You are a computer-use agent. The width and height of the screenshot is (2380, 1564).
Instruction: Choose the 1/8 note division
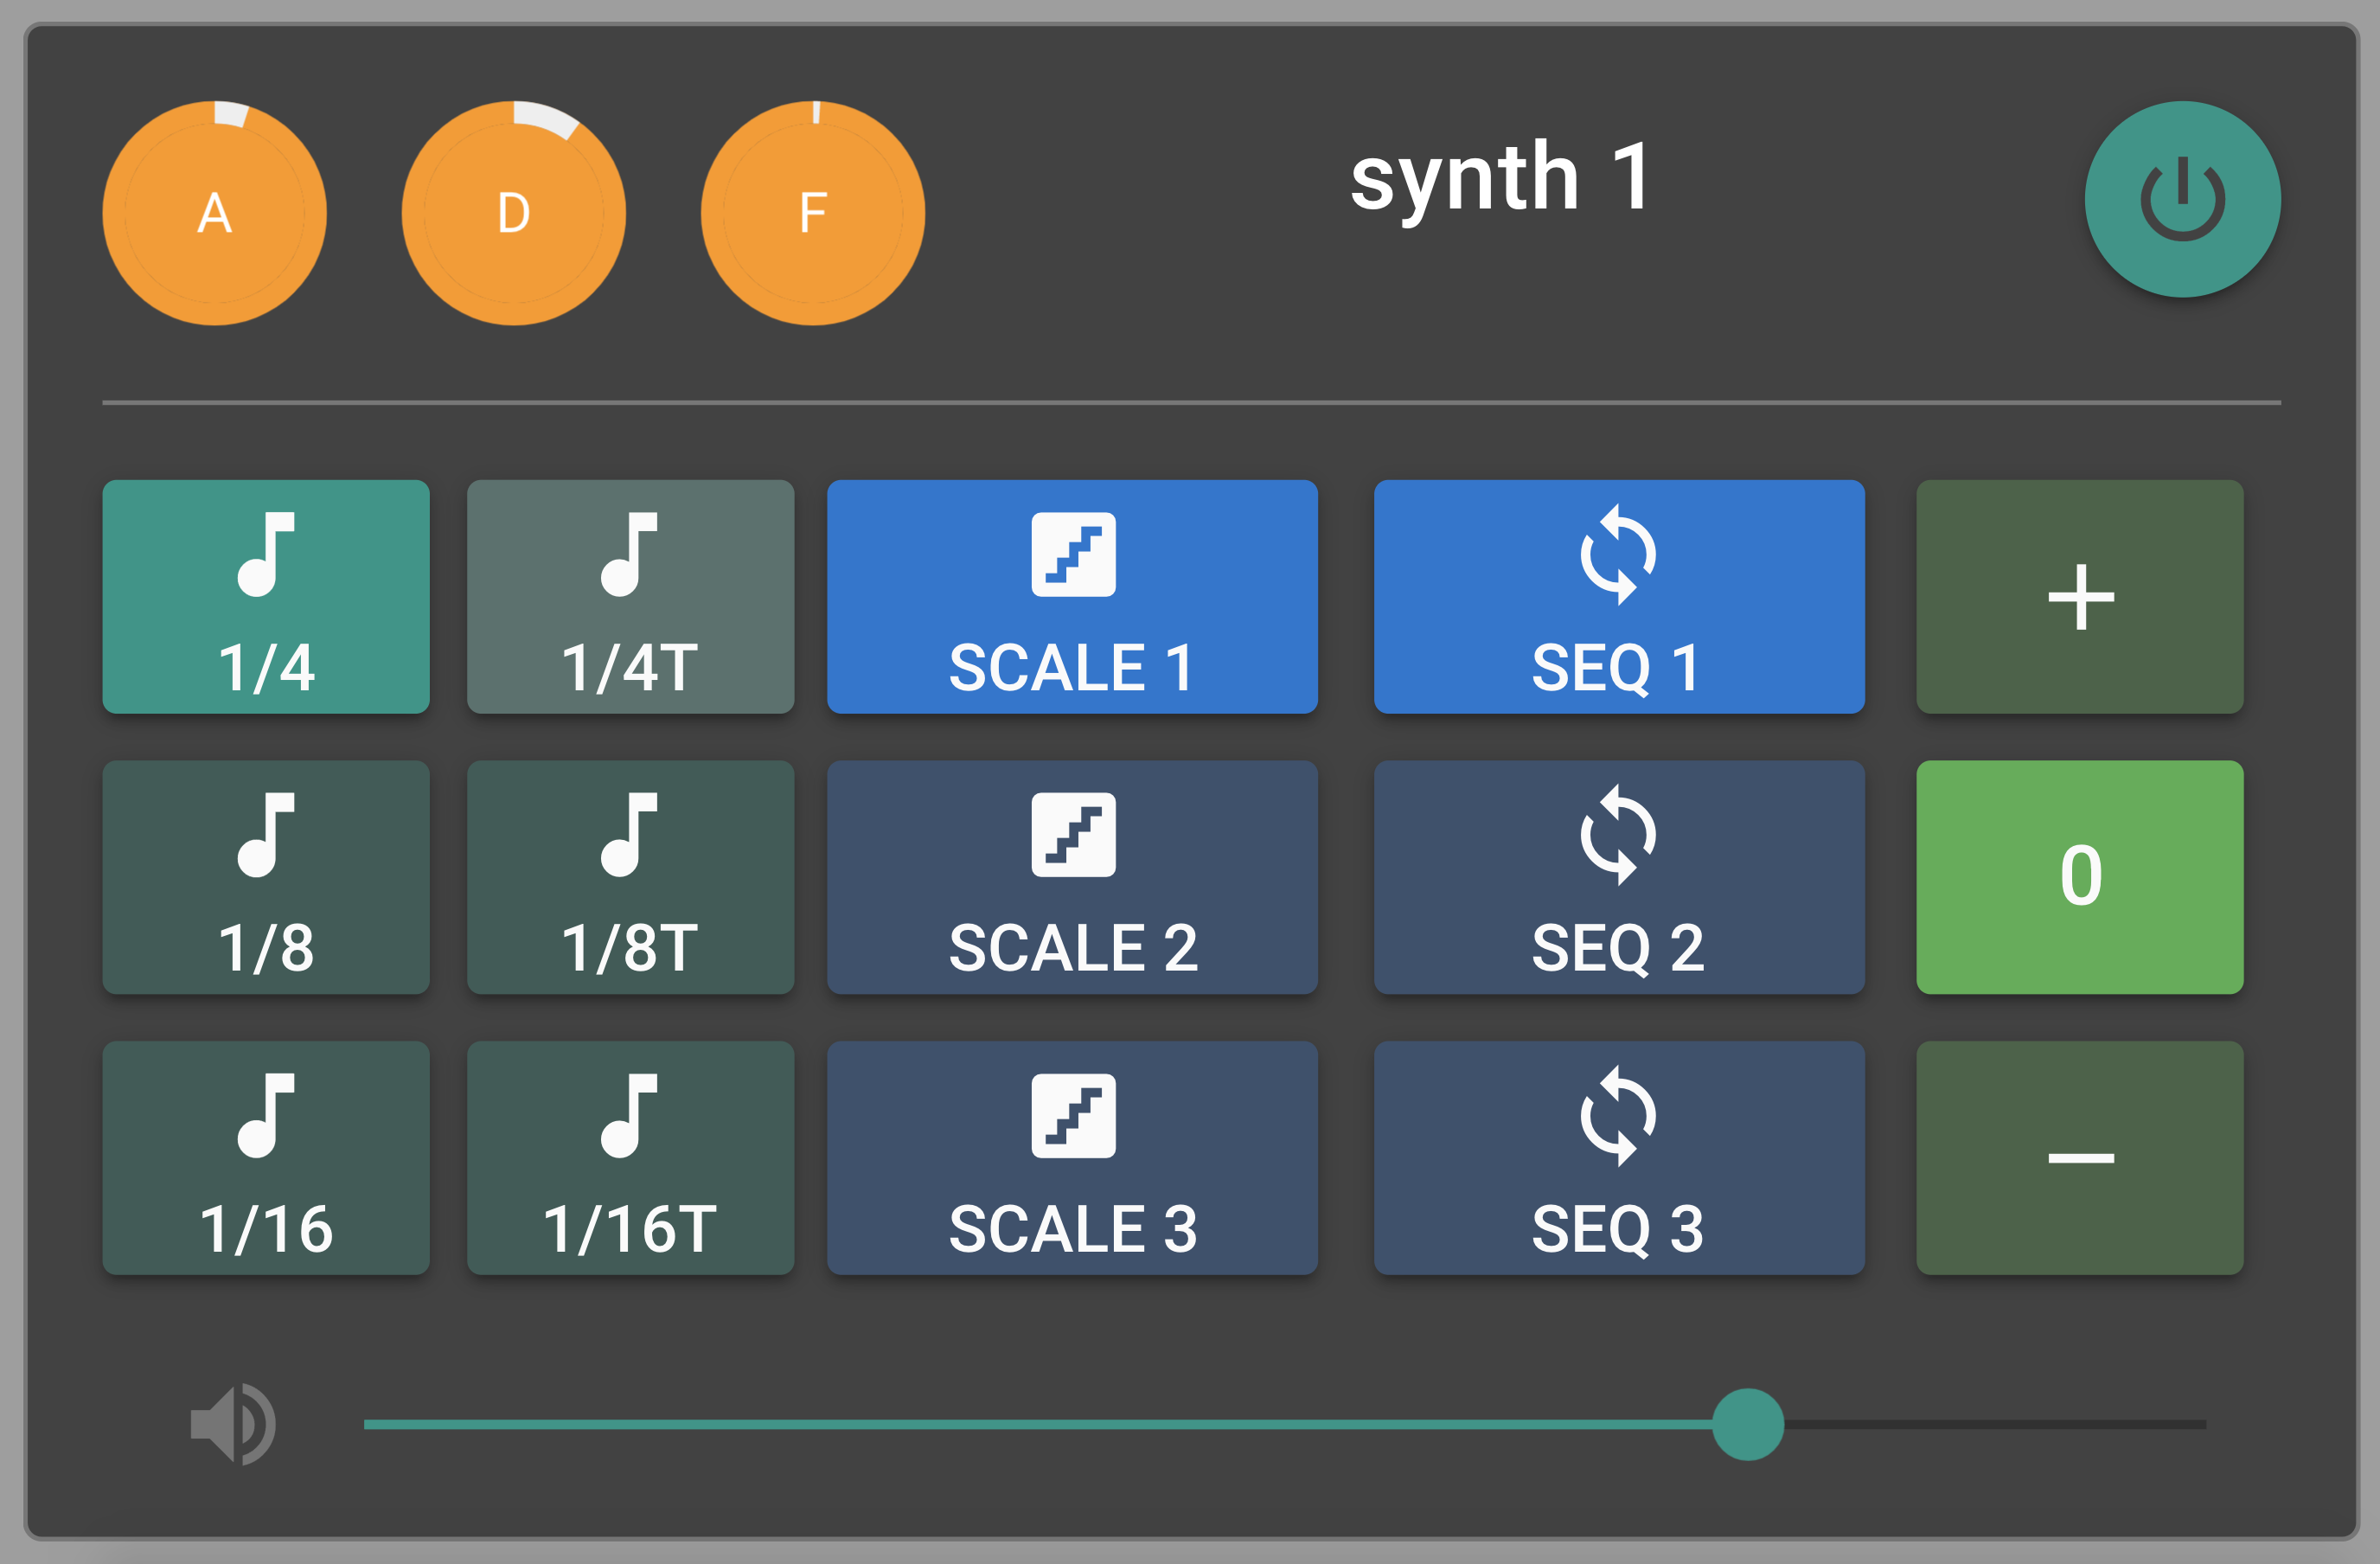tap(266, 877)
